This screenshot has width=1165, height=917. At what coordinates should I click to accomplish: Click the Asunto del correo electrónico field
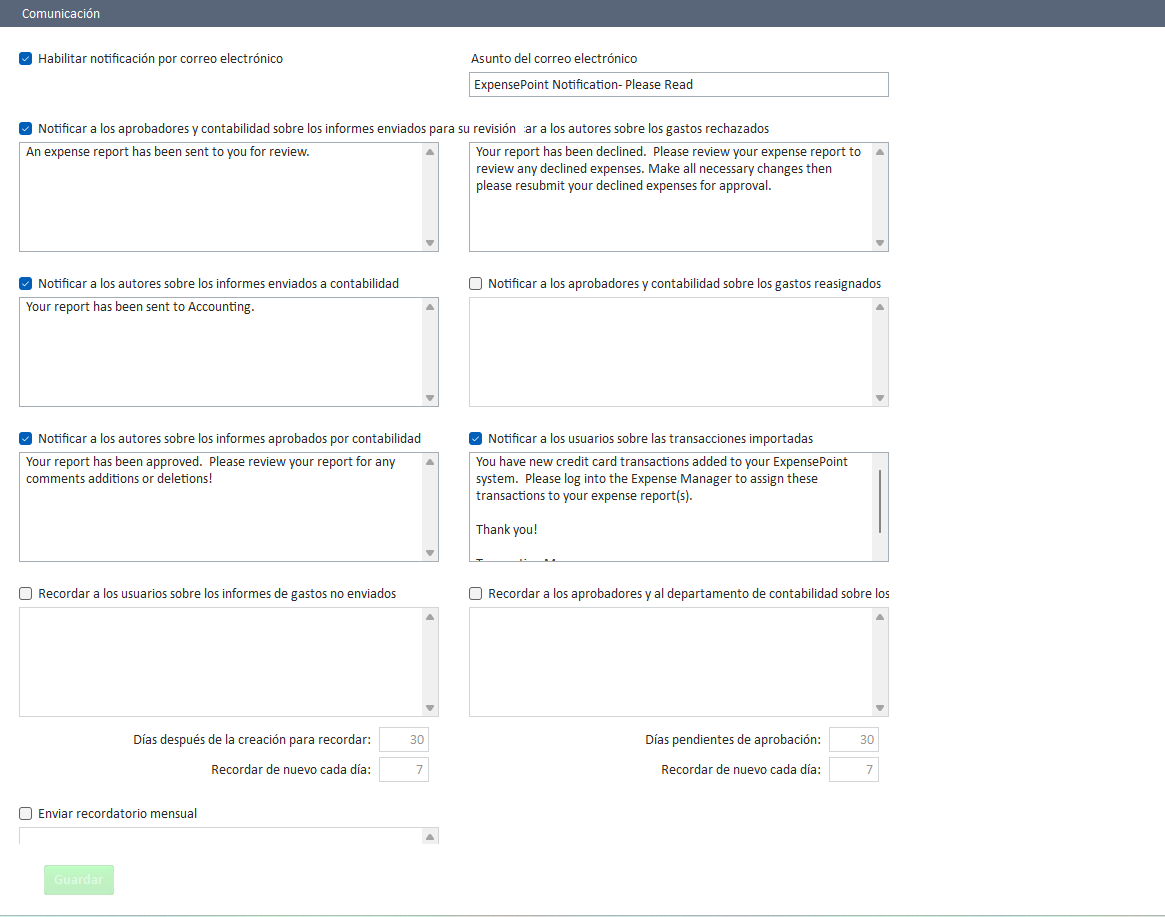678,85
